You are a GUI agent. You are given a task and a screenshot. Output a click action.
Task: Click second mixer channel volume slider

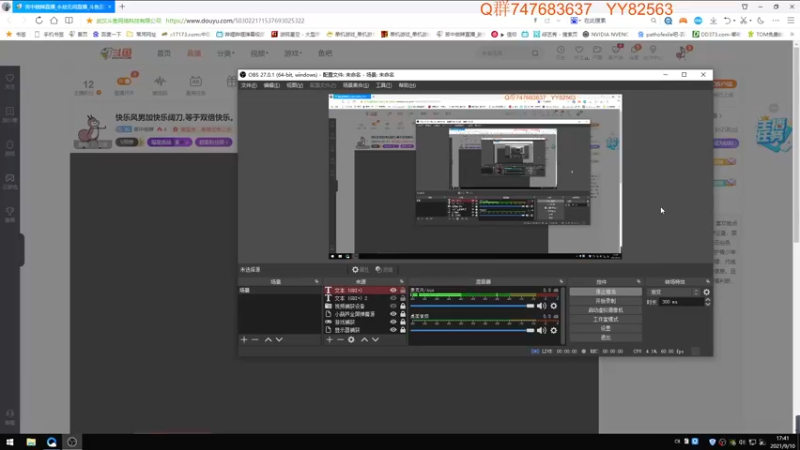[x=472, y=331]
